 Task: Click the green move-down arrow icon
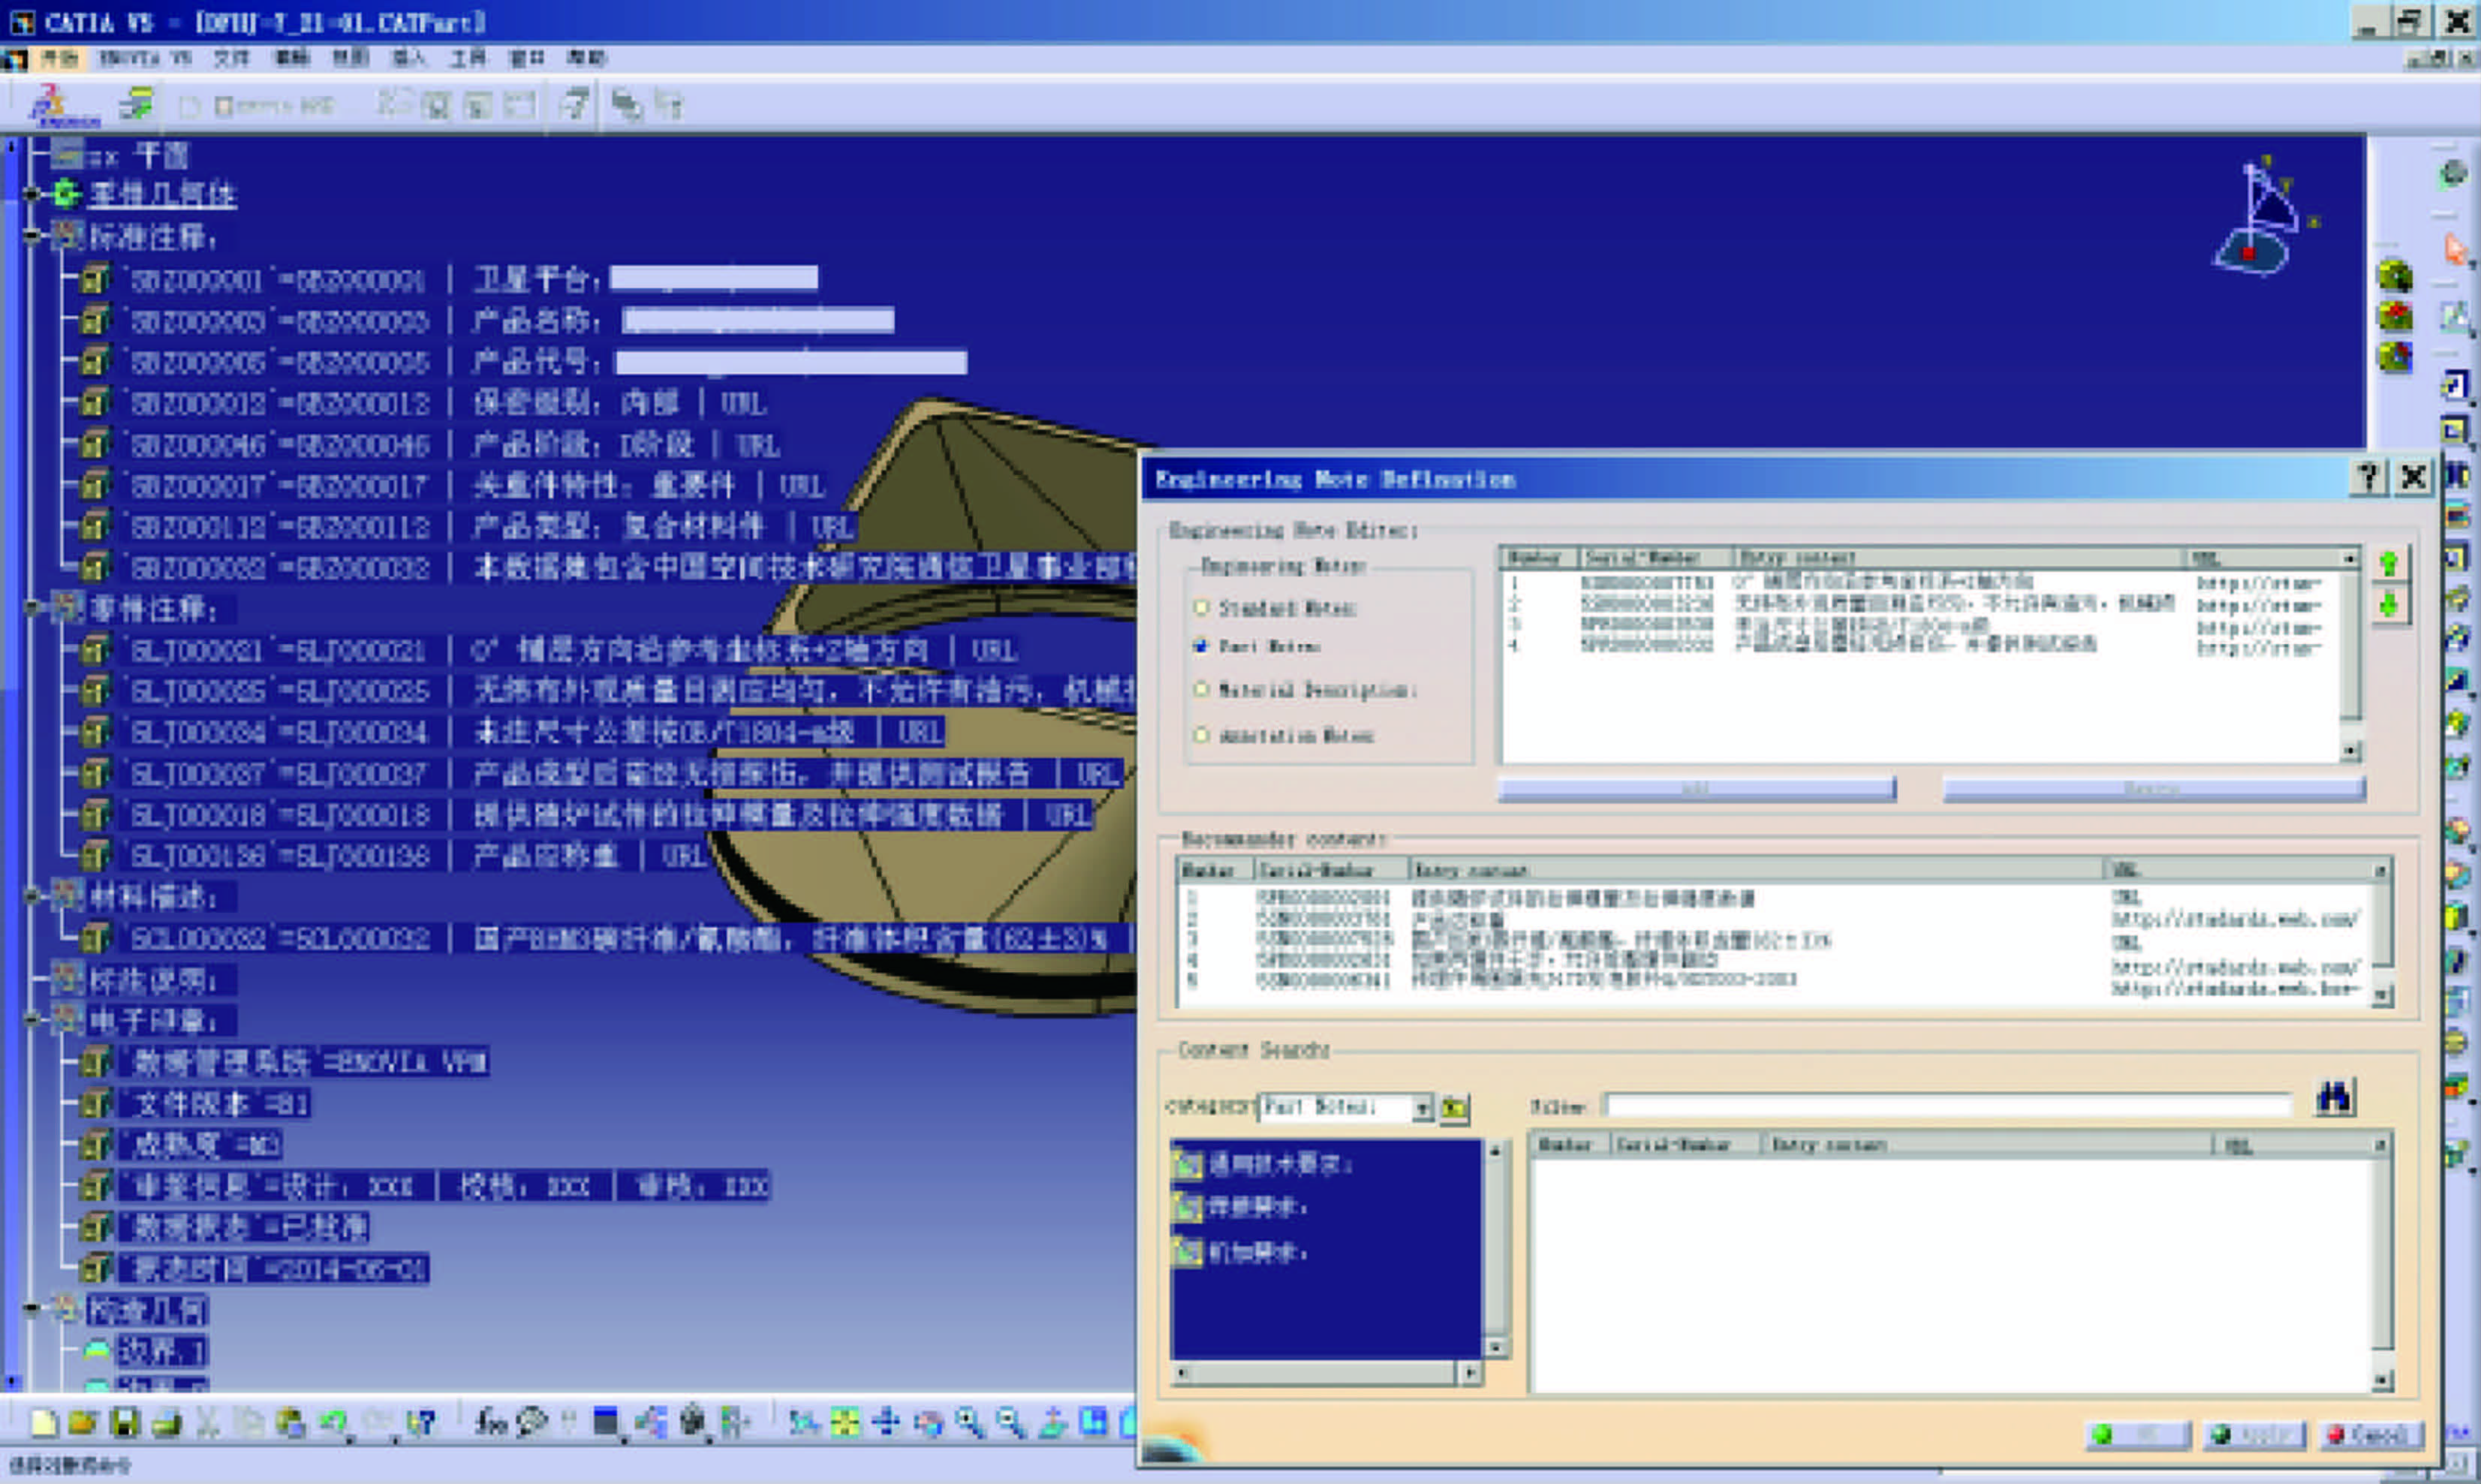tap(2389, 606)
